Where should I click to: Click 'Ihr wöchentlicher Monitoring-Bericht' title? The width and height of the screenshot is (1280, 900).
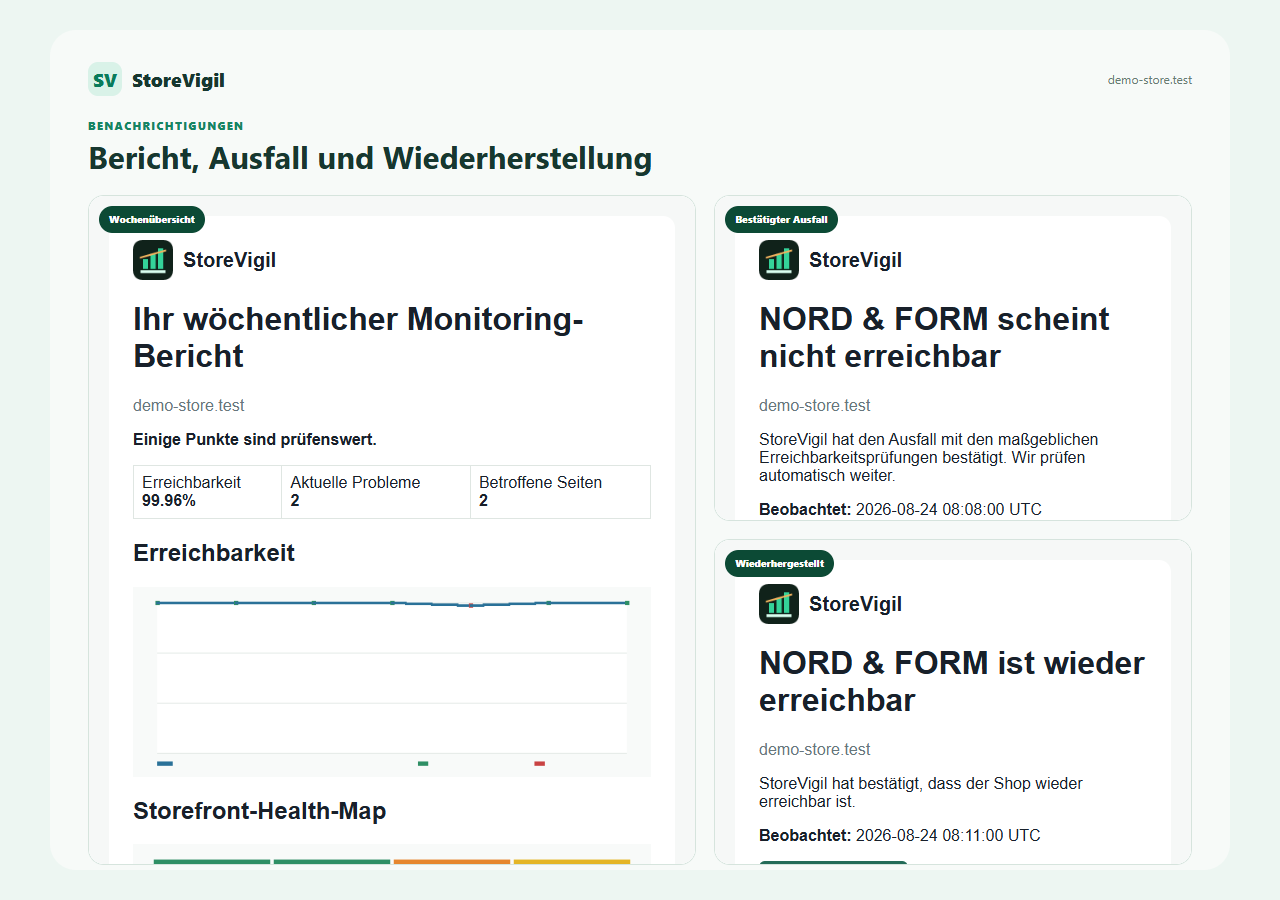[x=358, y=338]
